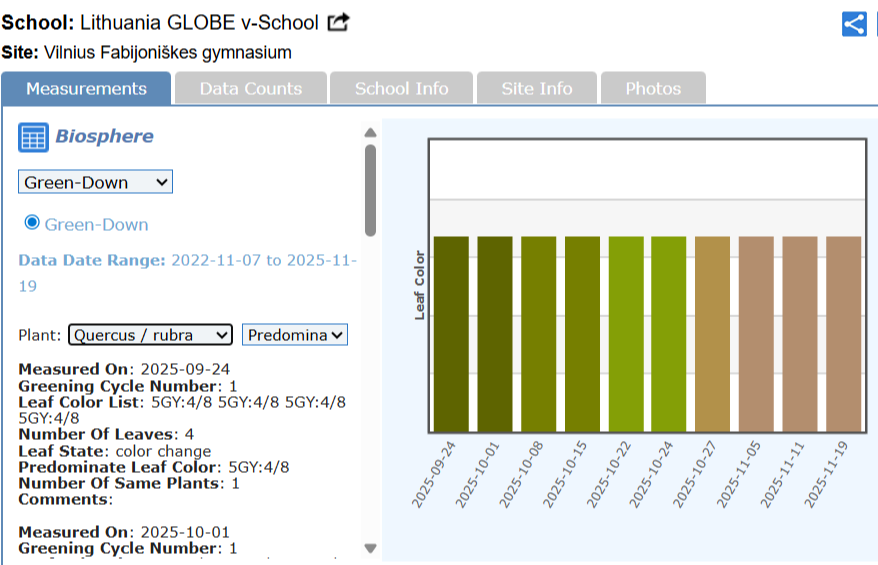
Task: Open the Site Info tab
Action: click(x=537, y=89)
